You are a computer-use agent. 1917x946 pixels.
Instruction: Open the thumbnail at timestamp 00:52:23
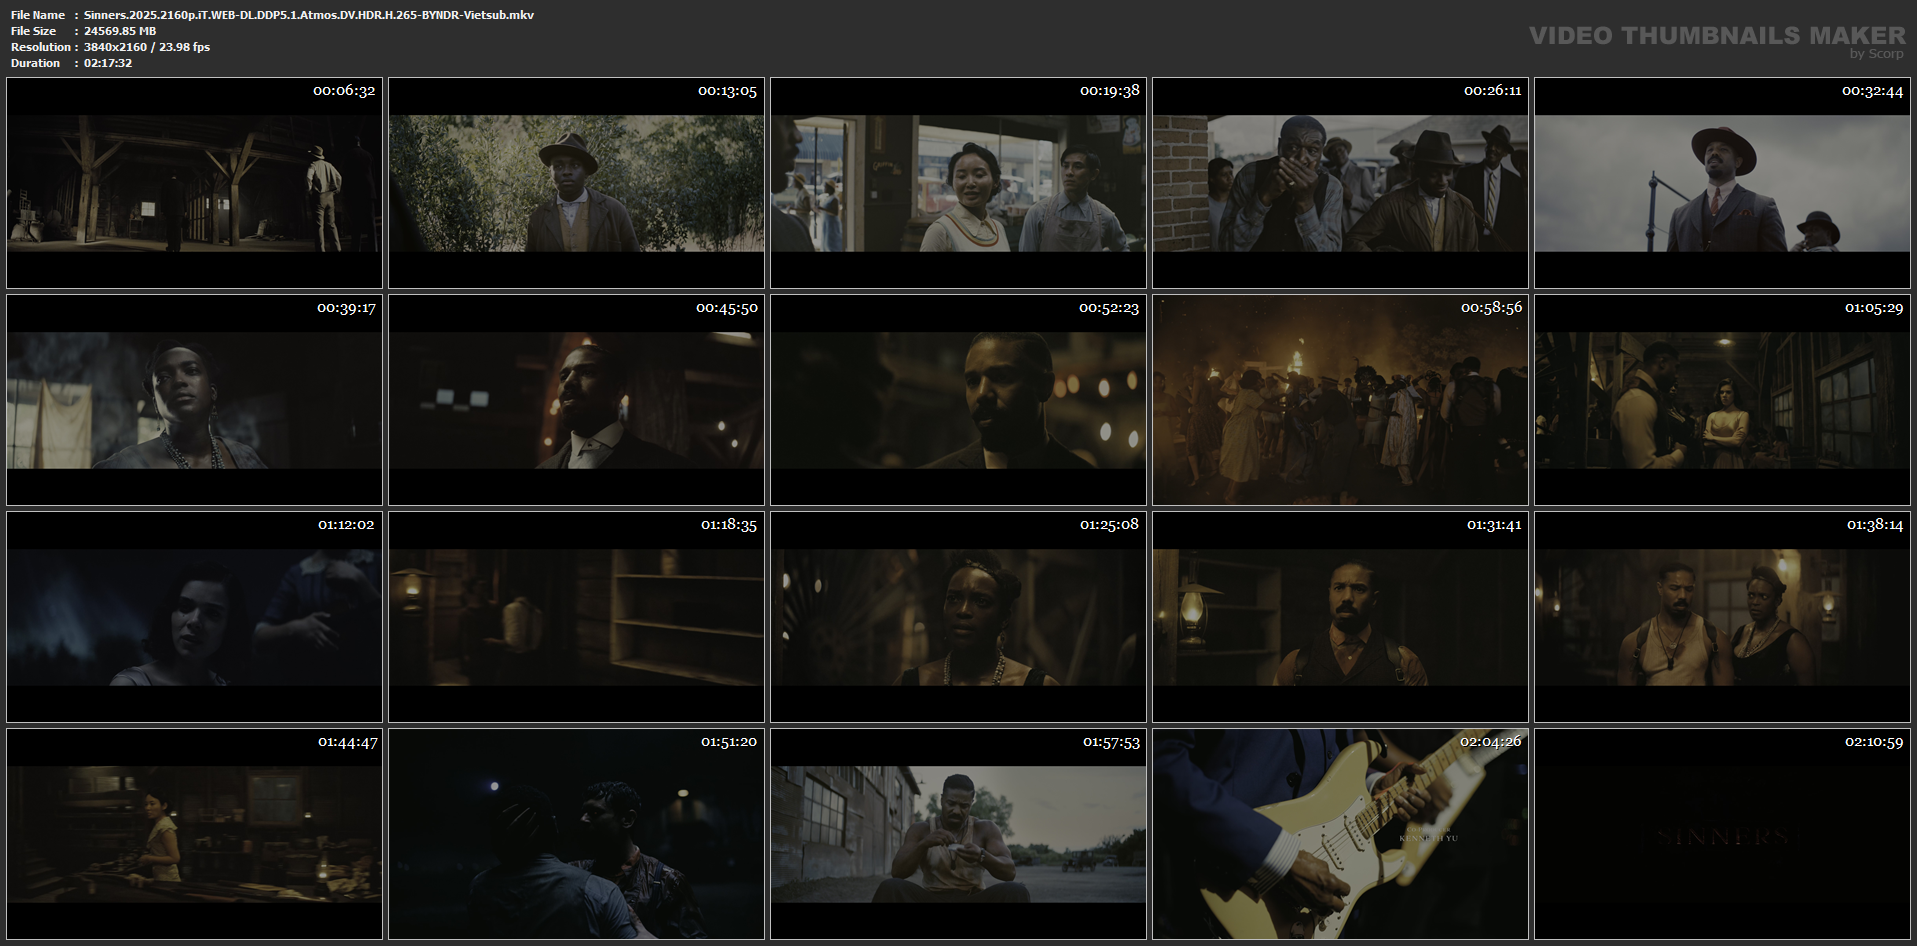958,400
